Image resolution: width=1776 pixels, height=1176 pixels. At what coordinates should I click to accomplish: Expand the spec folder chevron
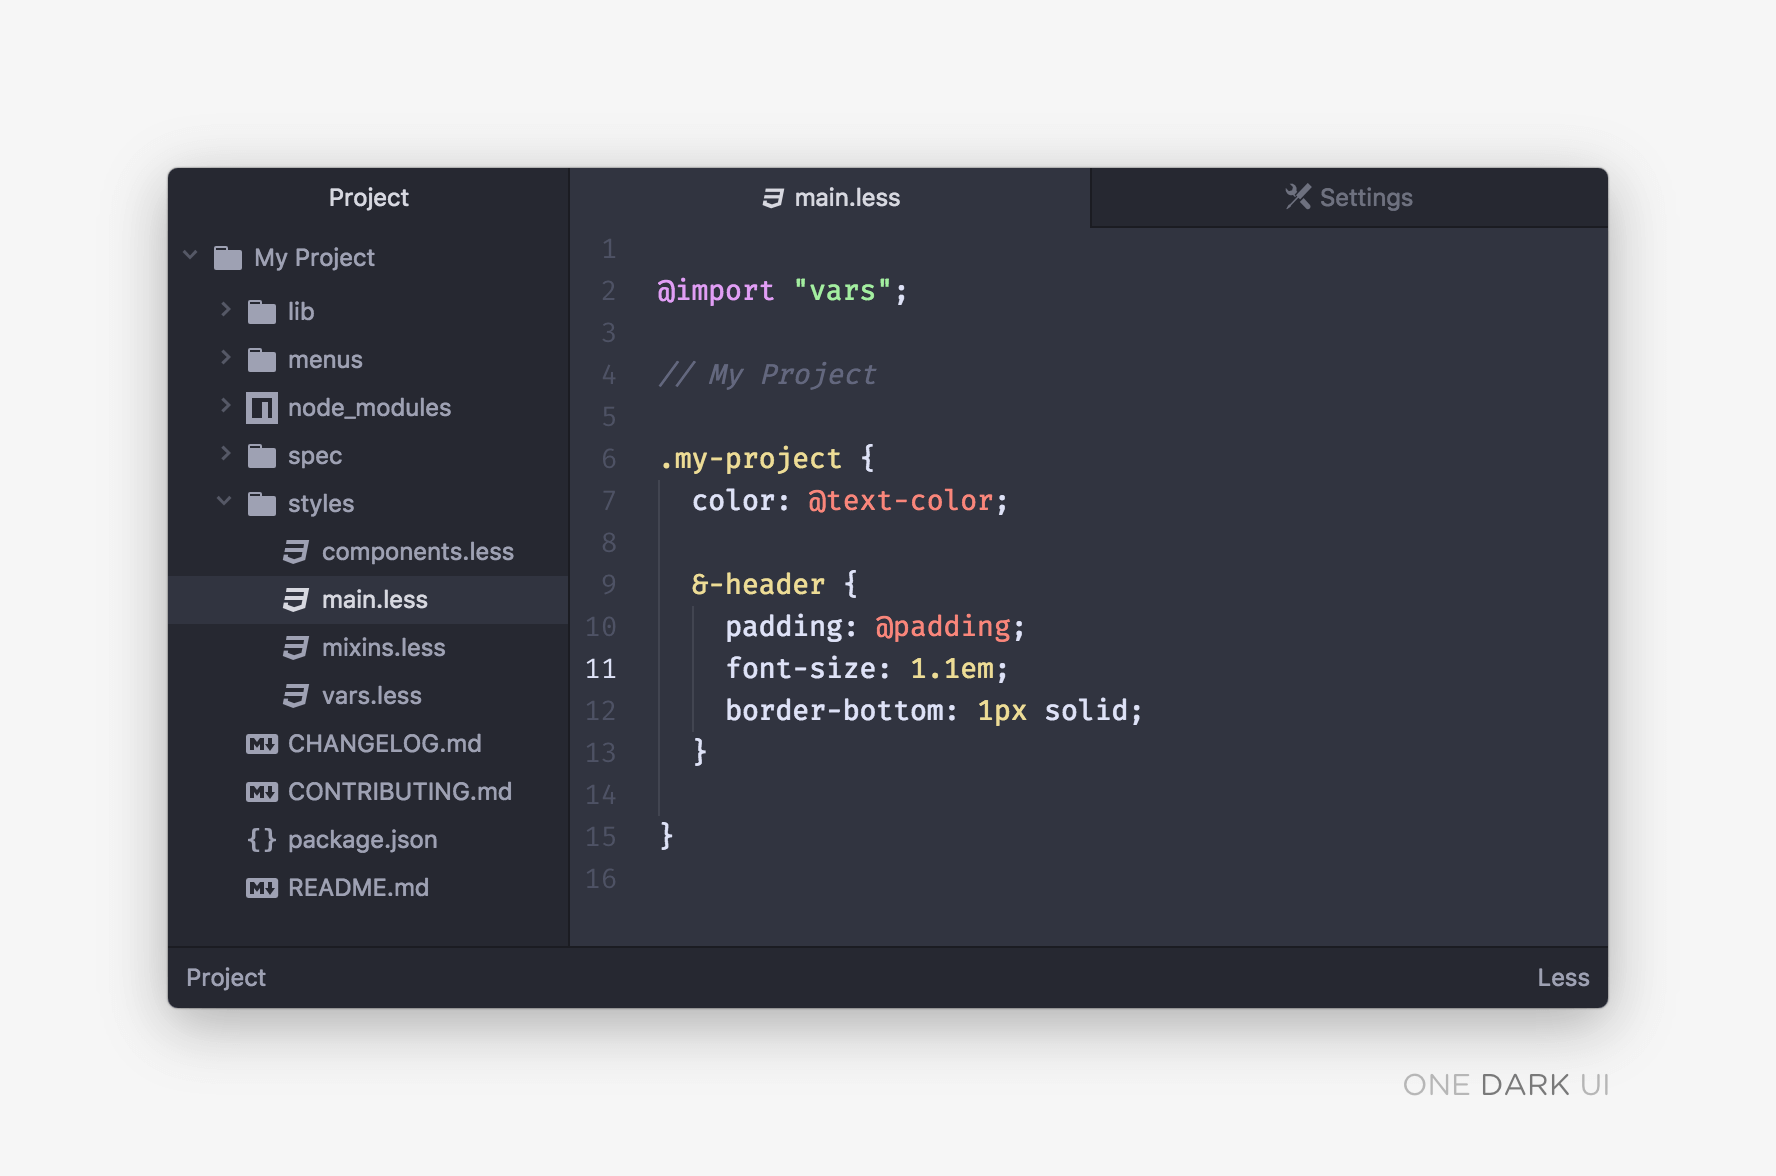pyautogui.click(x=226, y=454)
